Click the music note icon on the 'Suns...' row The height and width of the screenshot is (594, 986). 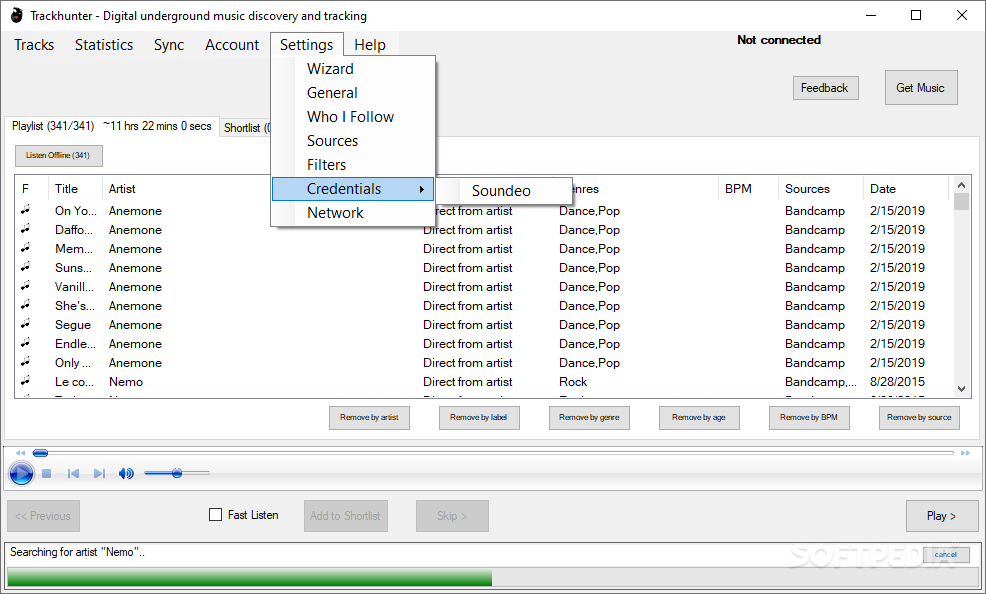[x=26, y=267]
